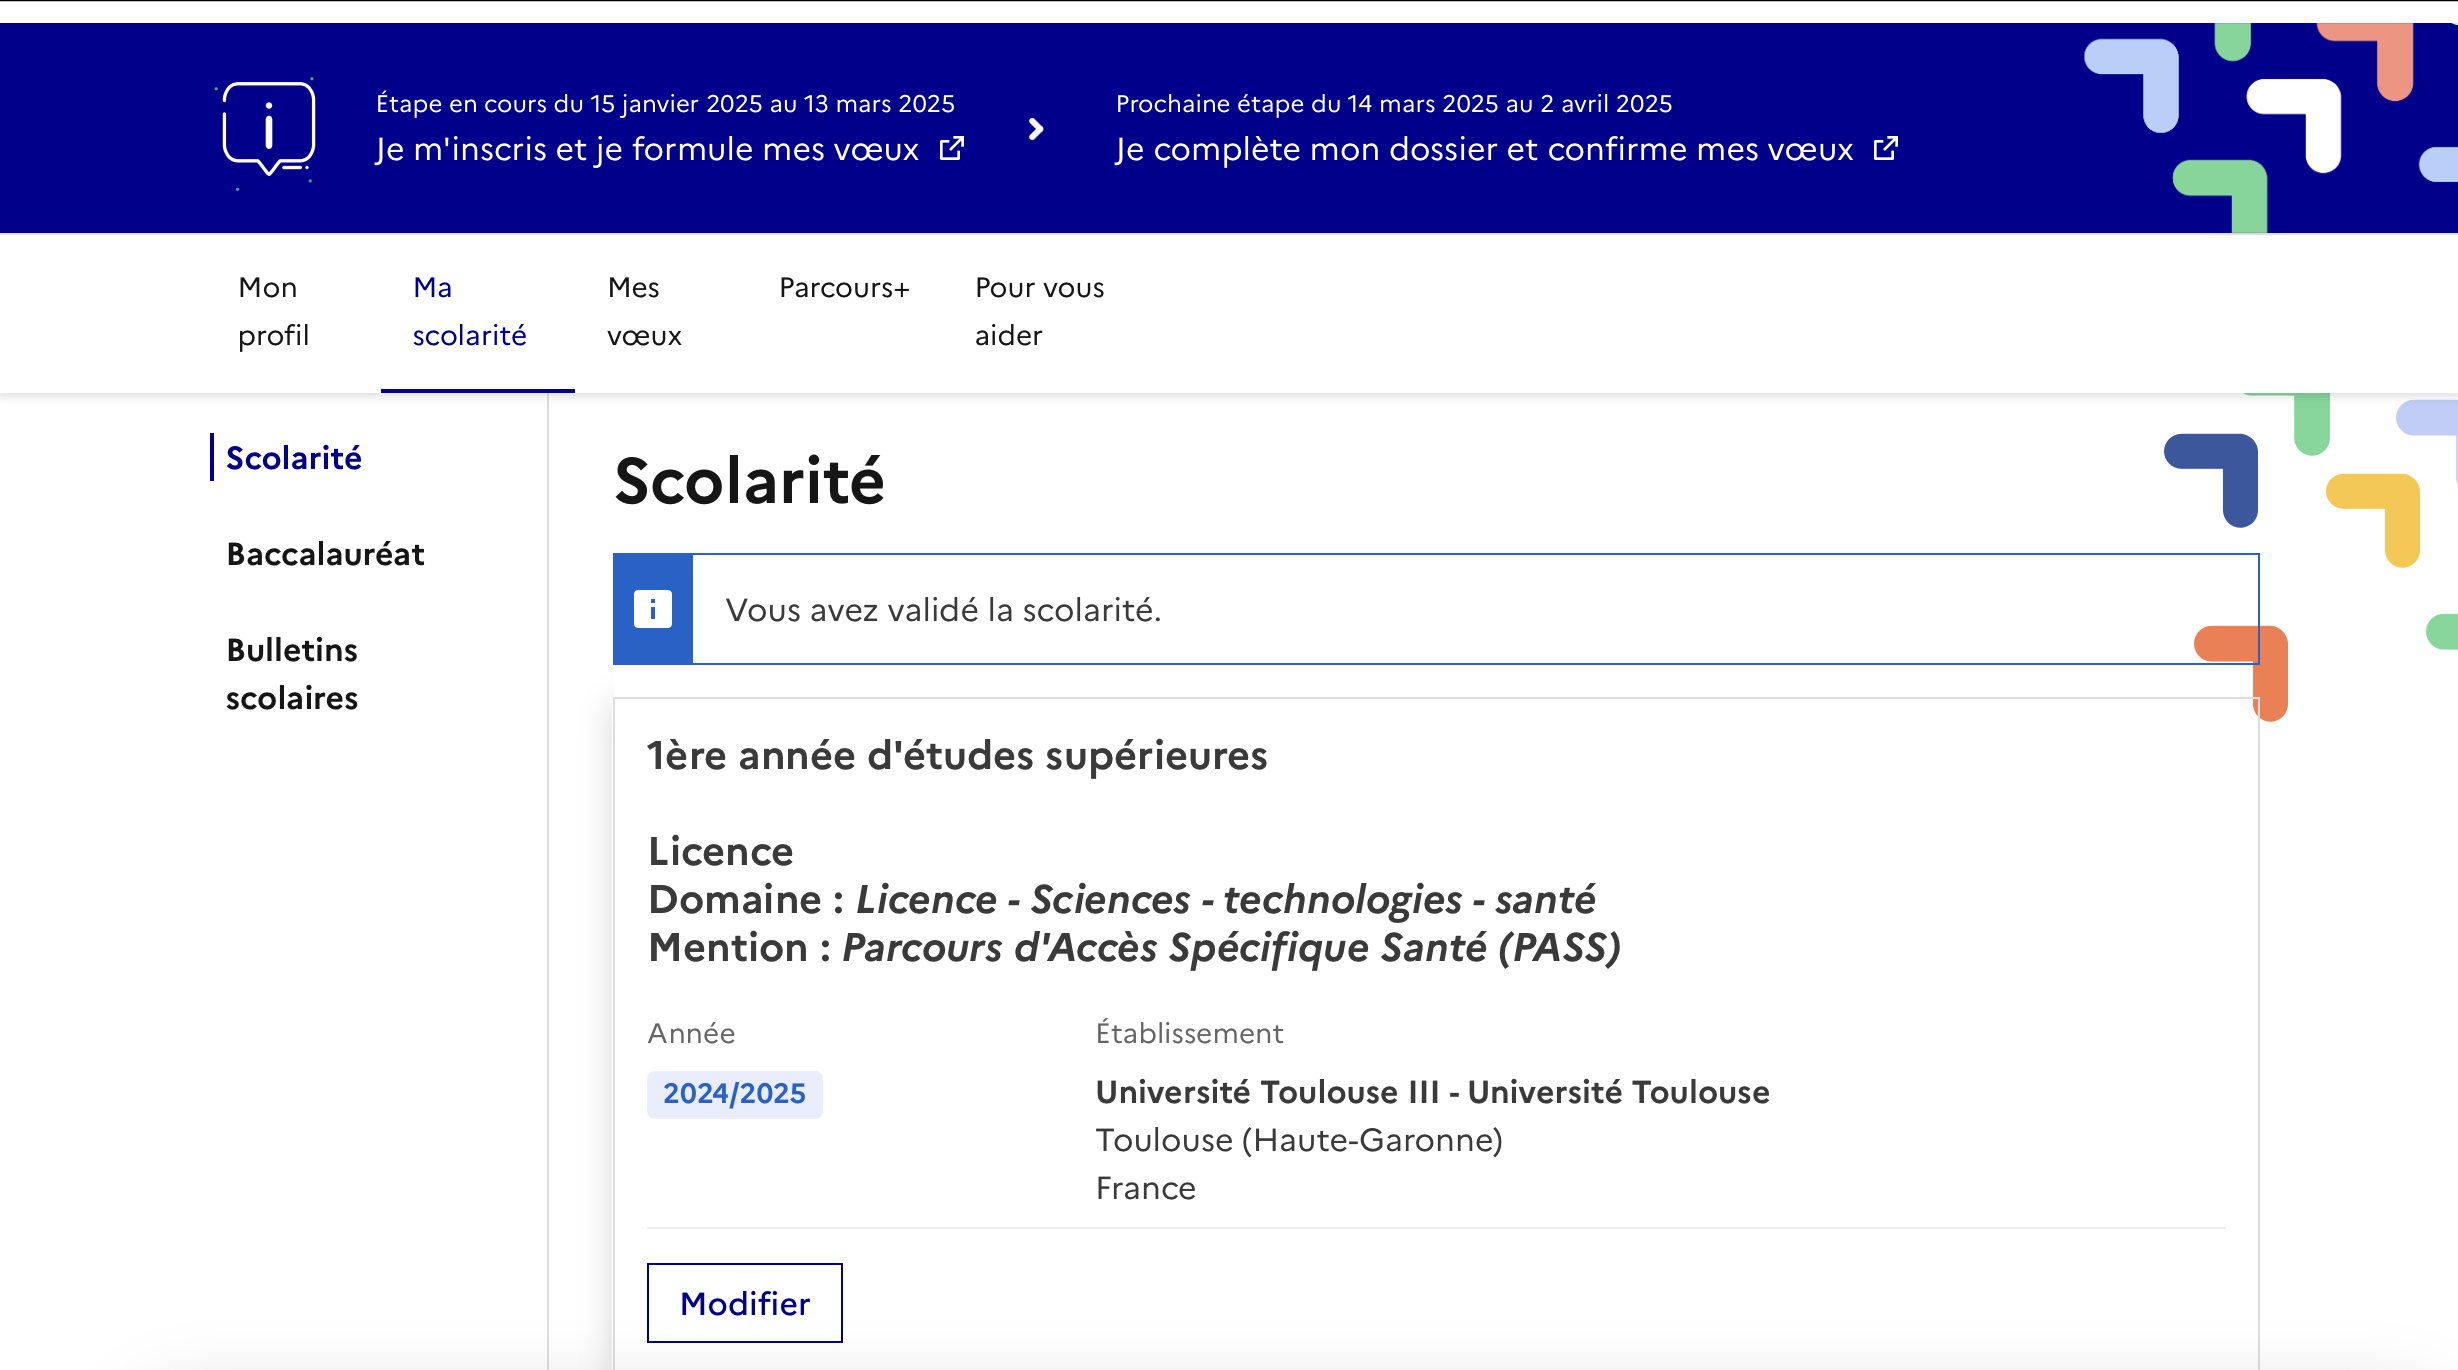The width and height of the screenshot is (2458, 1370).
Task: Click the chevron arrow between the two steps
Action: click(x=1036, y=129)
